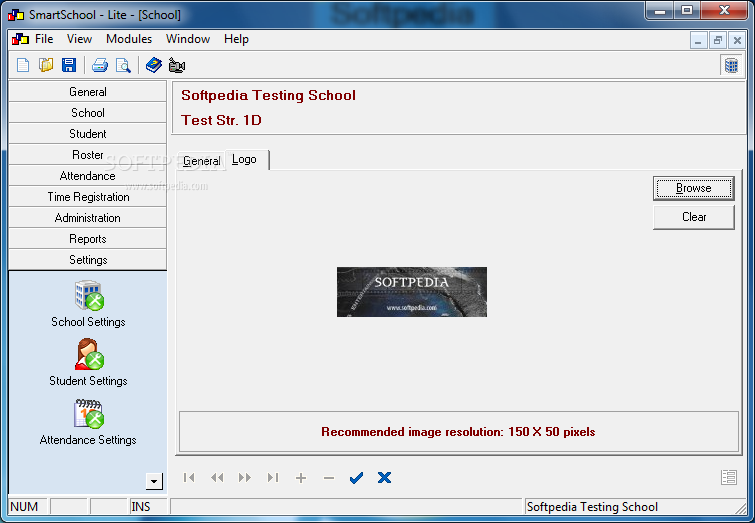Click the Clear button
This screenshot has width=755, height=523.
point(694,217)
